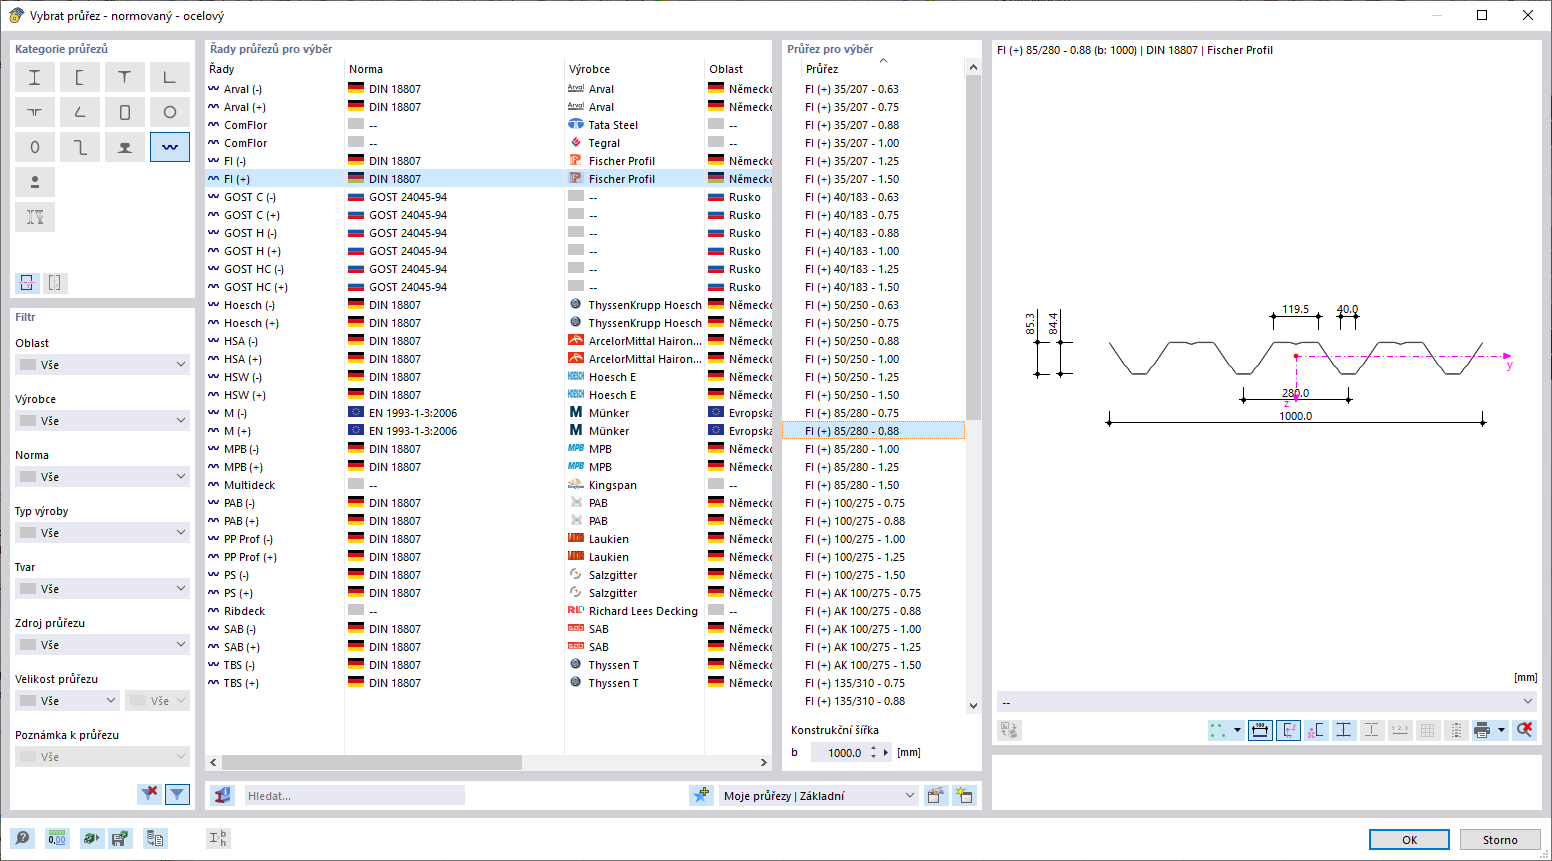Open section info icon beside search

pyautogui.click(x=223, y=795)
